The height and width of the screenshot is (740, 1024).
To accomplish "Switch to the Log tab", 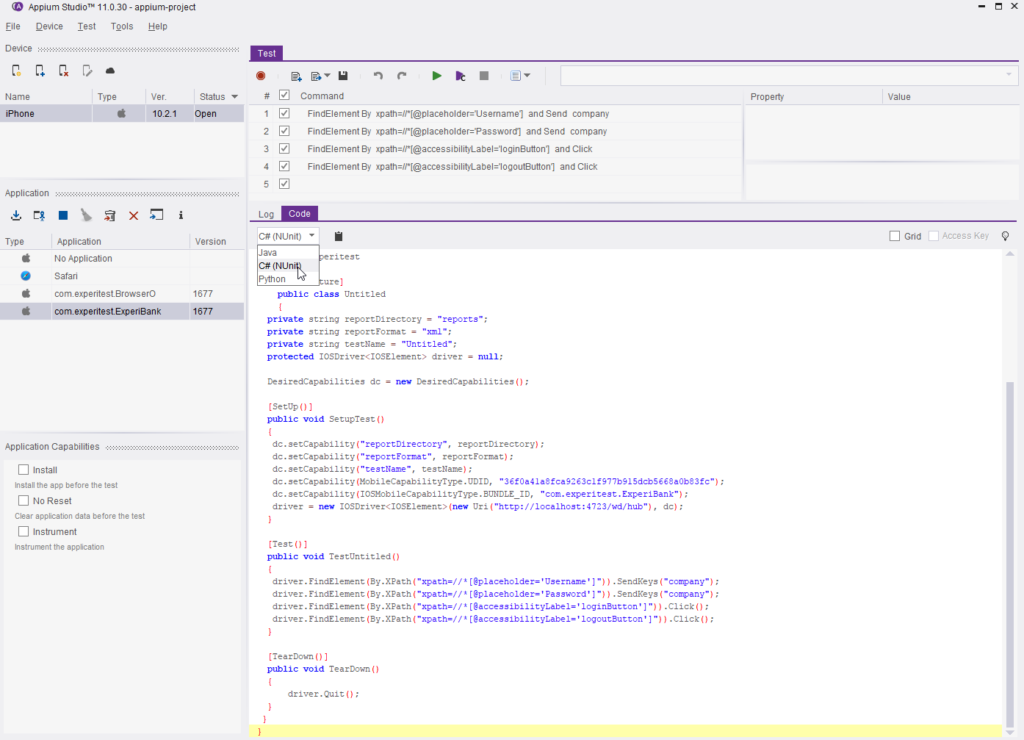I will (x=265, y=214).
